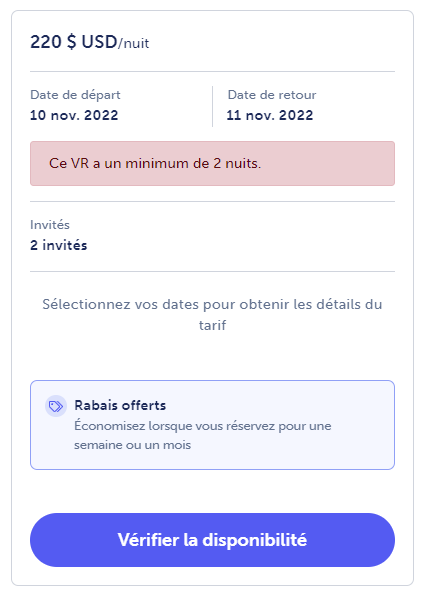Screen dimensions: 425x595
Task: Click the Économisez lorsque vous réservez description
Action: coord(203,435)
